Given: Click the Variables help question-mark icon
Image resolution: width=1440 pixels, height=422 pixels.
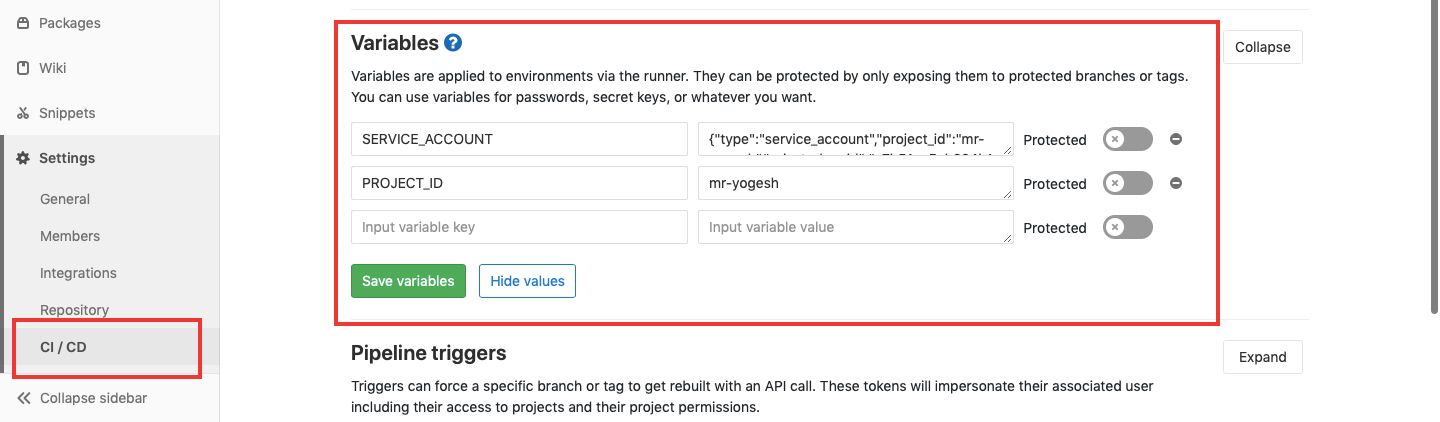Looking at the screenshot, I should pyautogui.click(x=453, y=43).
